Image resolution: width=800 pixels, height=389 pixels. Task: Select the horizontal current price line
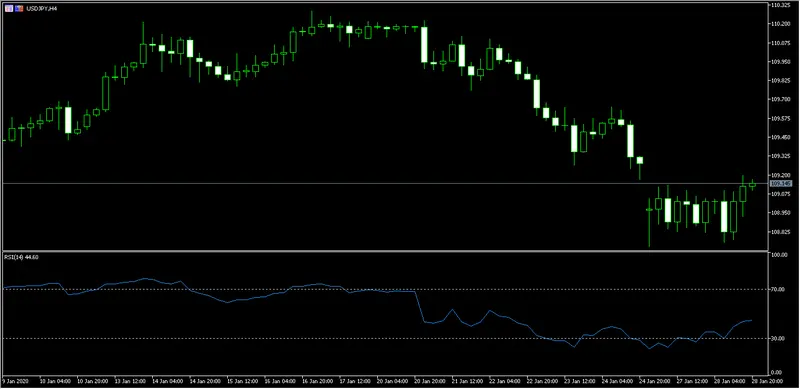tap(385, 183)
